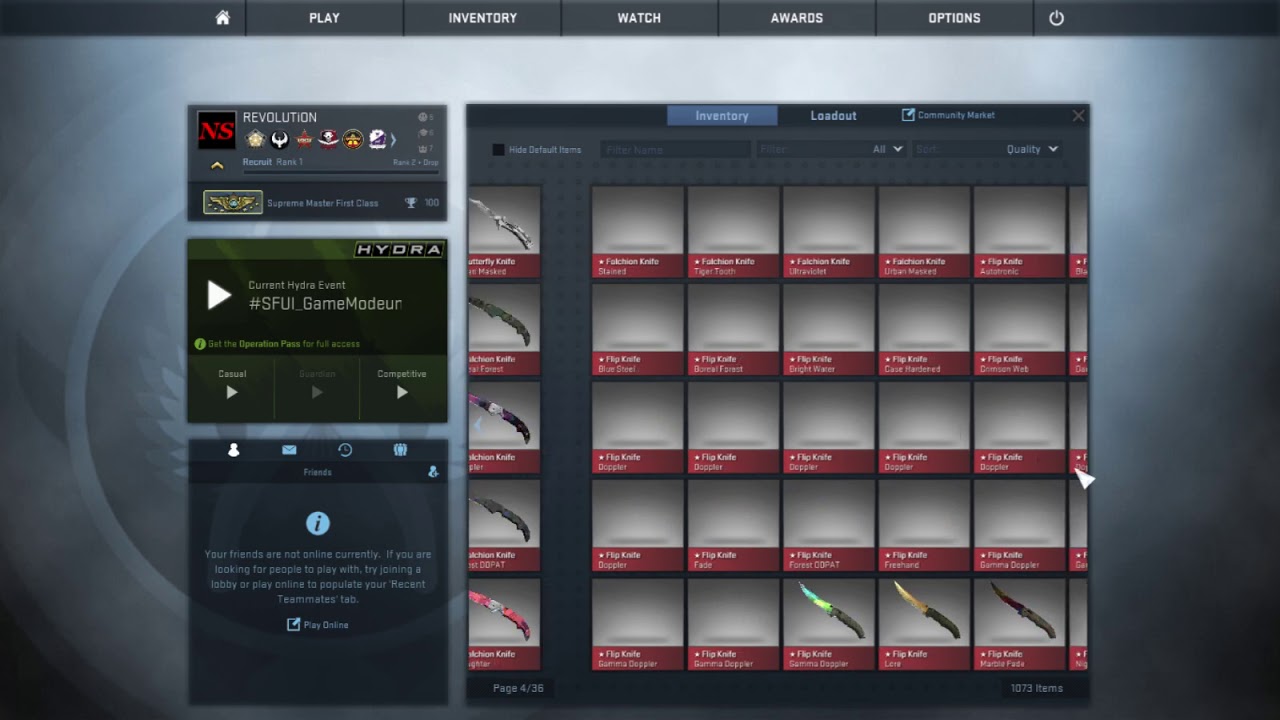Viewport: 1280px width, 720px height.
Task: Open the messages envelope icon
Action: point(289,450)
